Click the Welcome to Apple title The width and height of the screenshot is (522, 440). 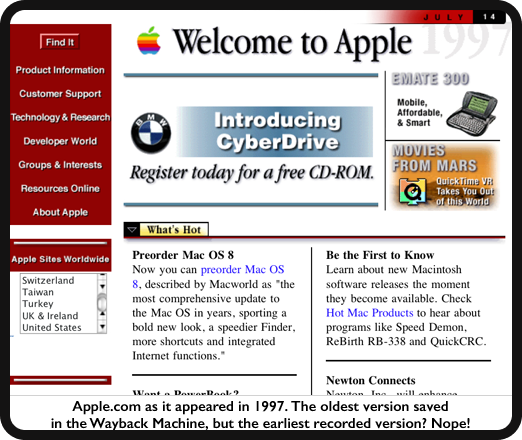pyautogui.click(x=293, y=43)
